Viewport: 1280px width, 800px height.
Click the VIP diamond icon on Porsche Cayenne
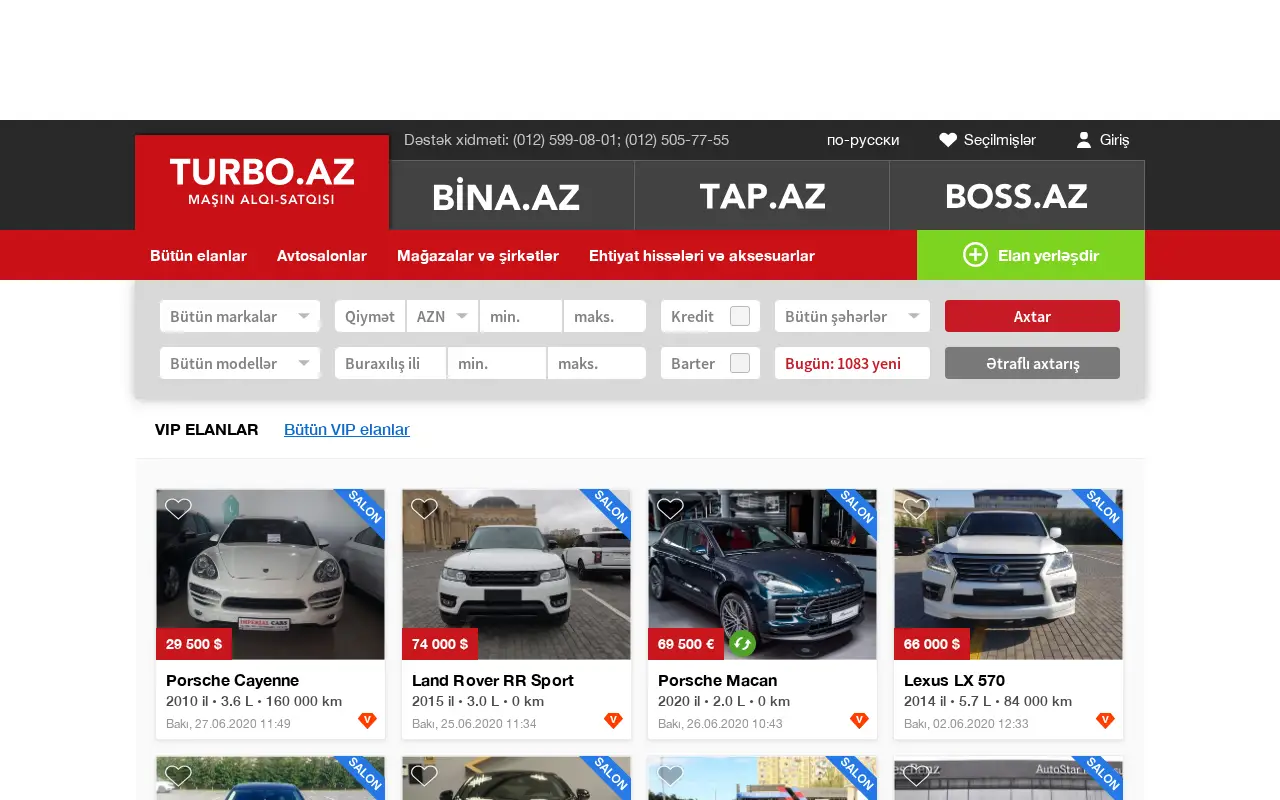click(367, 720)
